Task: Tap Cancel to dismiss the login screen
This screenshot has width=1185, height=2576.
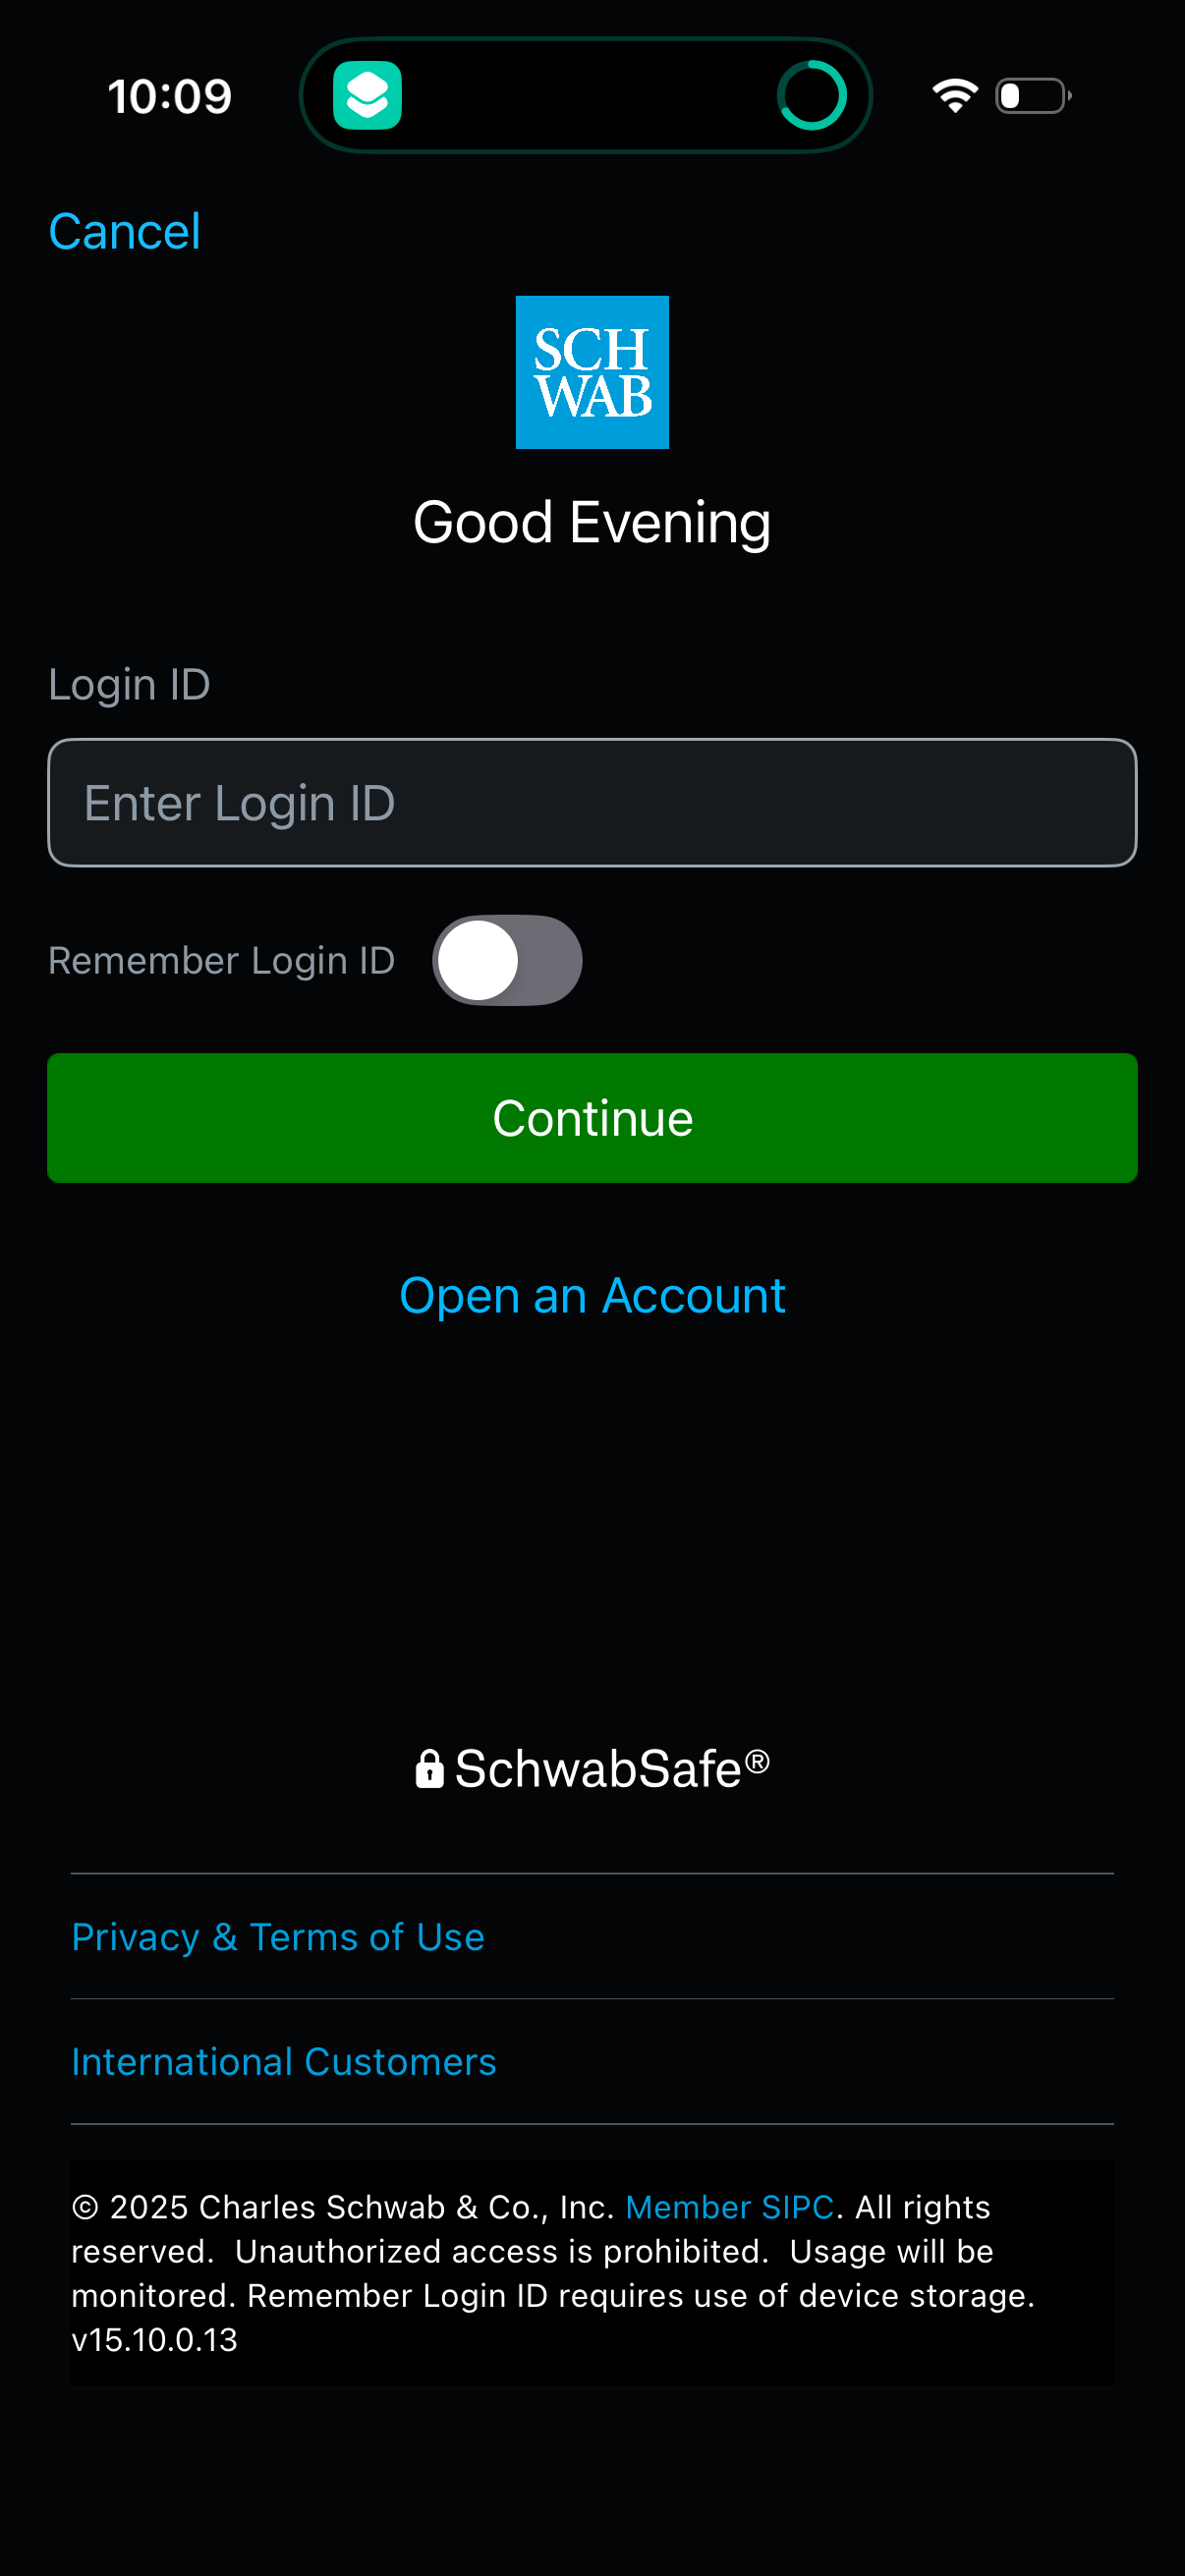Action: pos(124,229)
